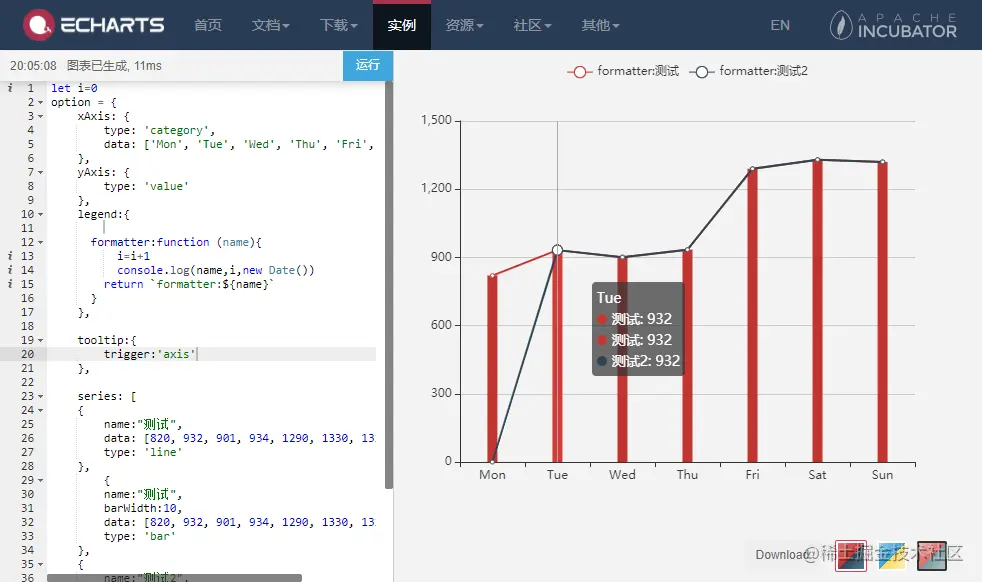982x582 pixels.
Task: Open the 文档 dropdown menu
Action: pos(271,25)
